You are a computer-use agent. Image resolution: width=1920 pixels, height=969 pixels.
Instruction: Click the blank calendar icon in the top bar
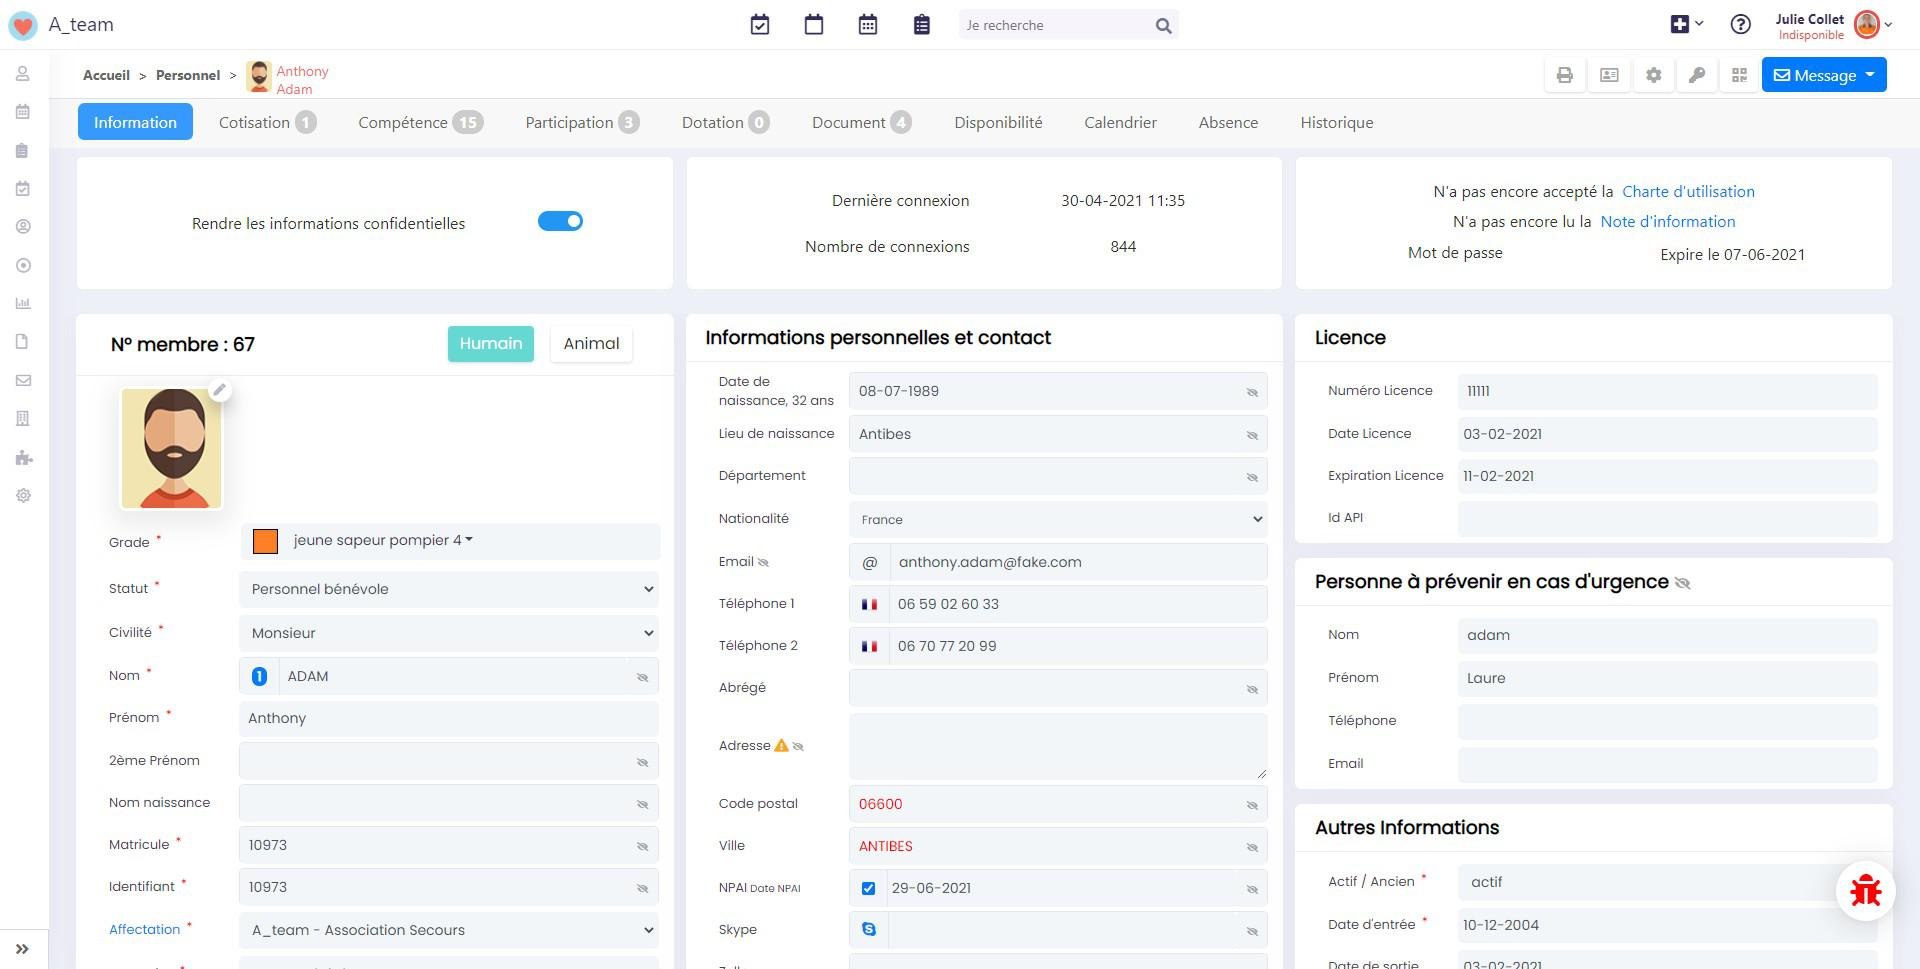tap(814, 25)
